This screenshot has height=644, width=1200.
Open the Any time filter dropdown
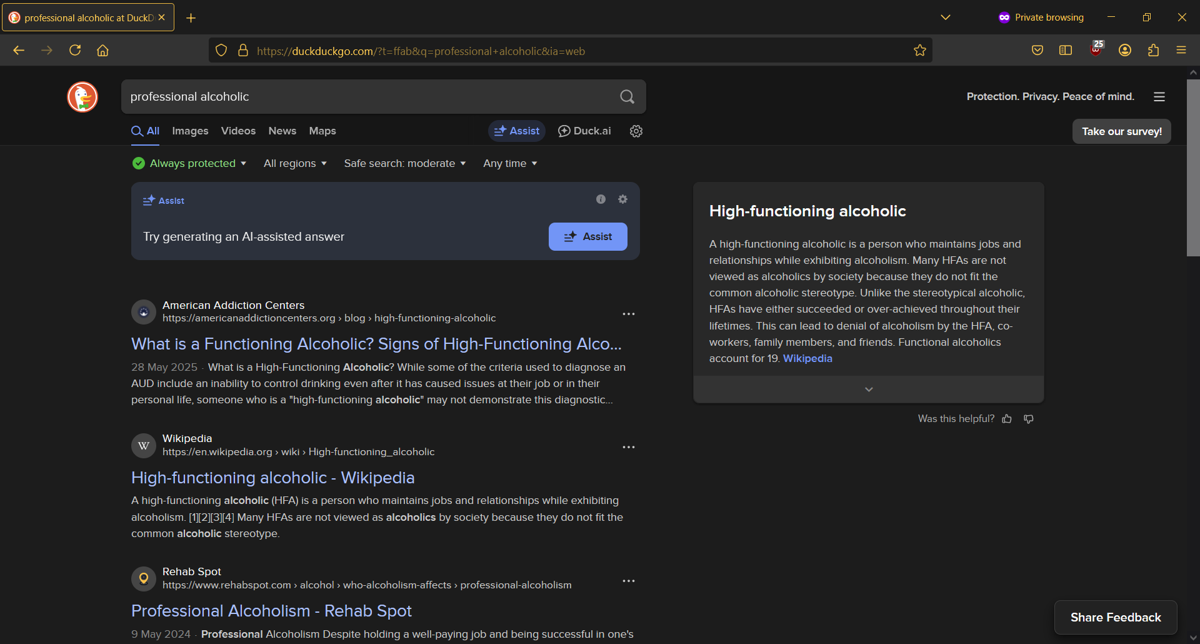[510, 163]
